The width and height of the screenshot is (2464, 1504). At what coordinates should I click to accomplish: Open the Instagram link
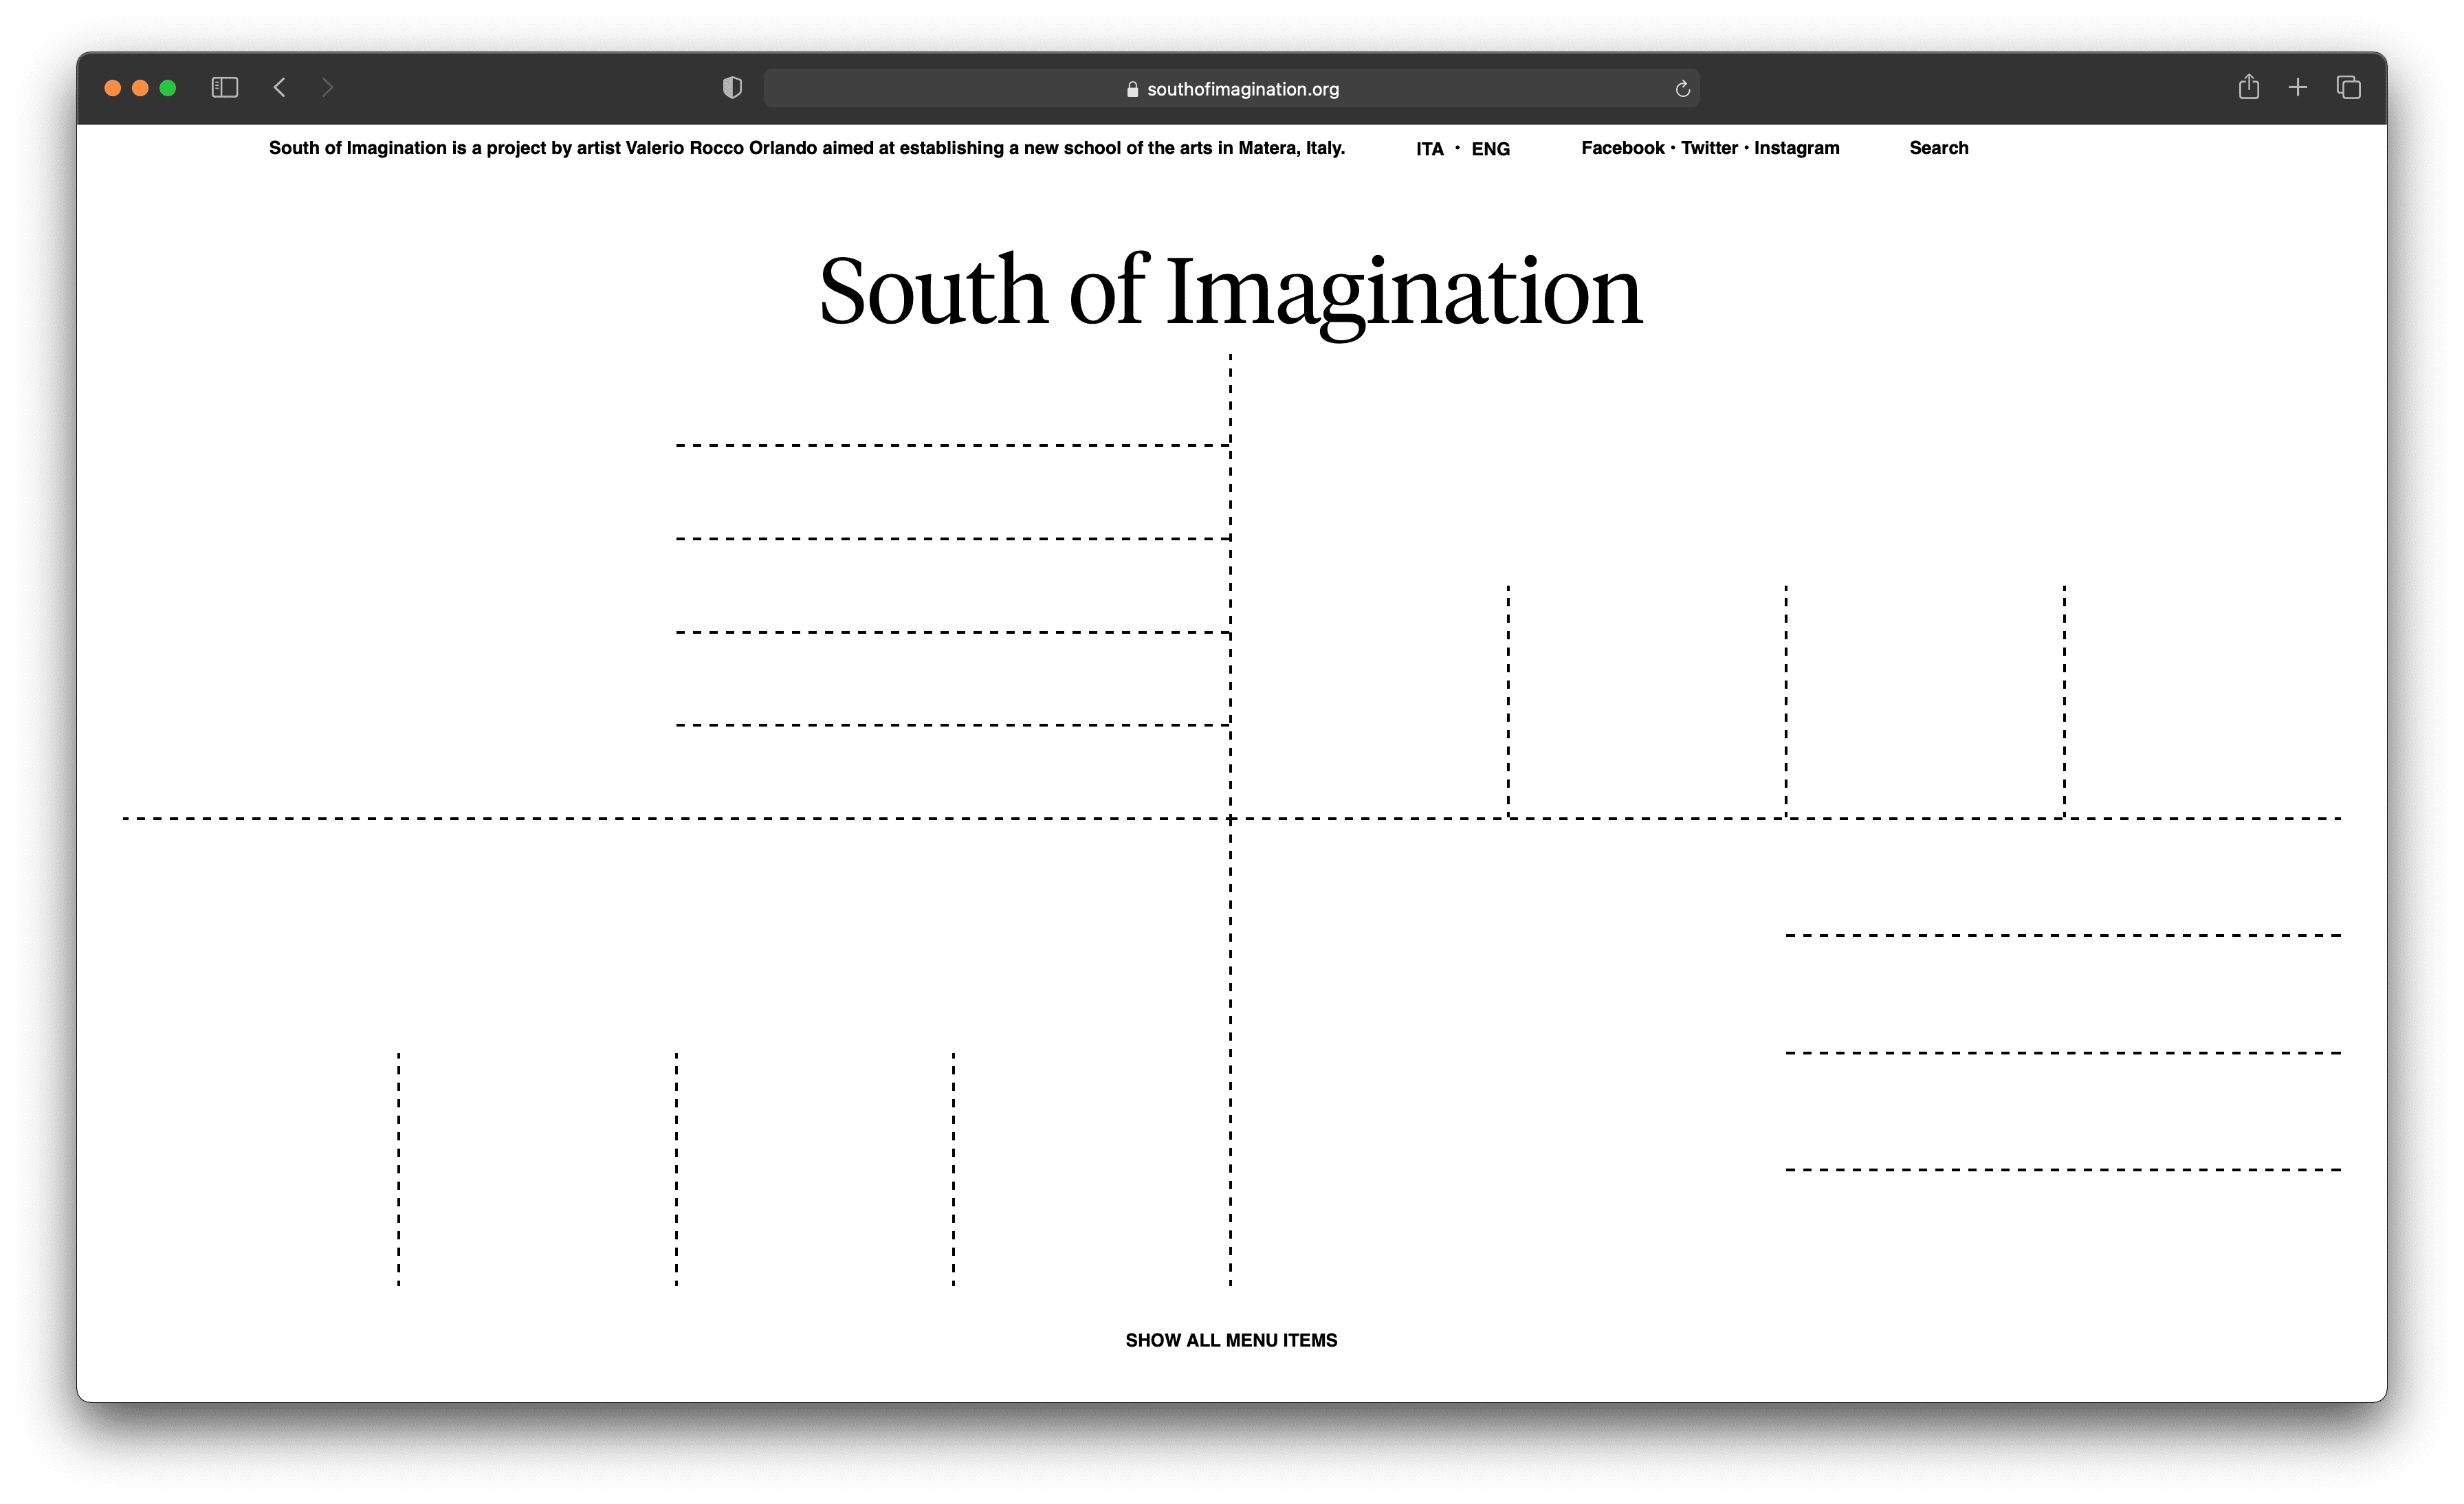pyautogui.click(x=1796, y=148)
